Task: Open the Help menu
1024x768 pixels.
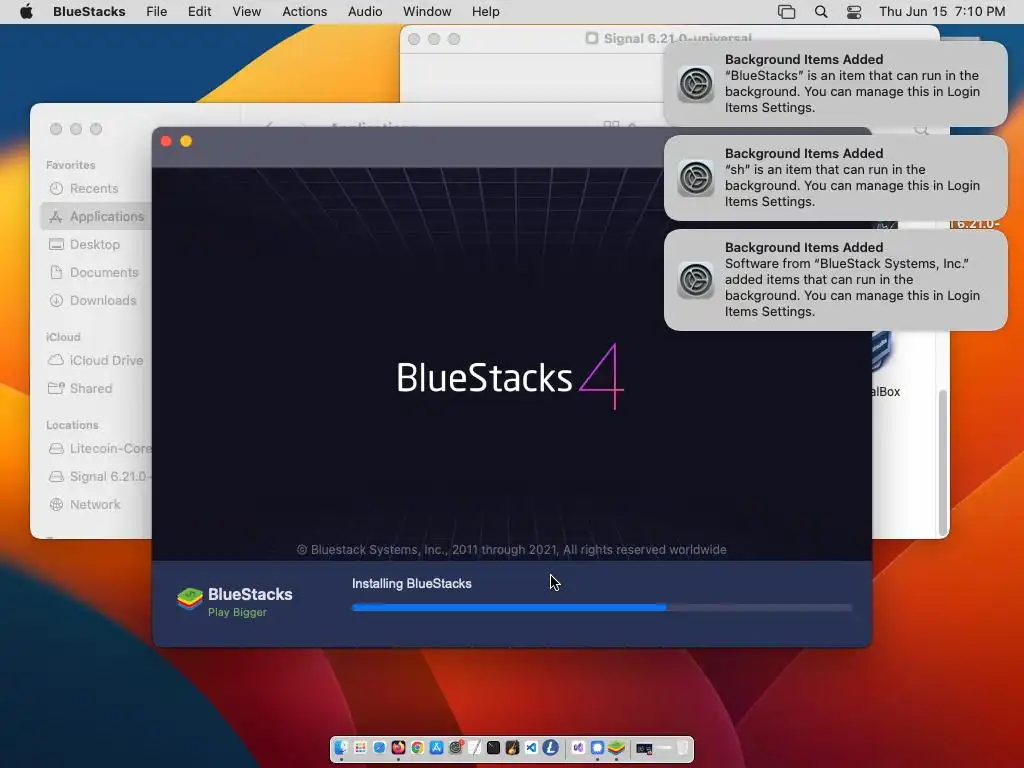Action: point(485,12)
